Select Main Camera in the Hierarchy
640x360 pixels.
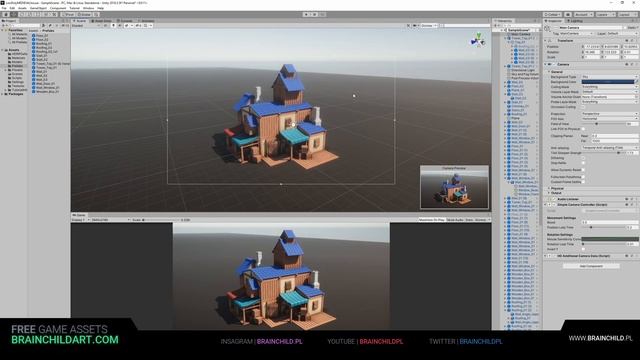(520, 34)
